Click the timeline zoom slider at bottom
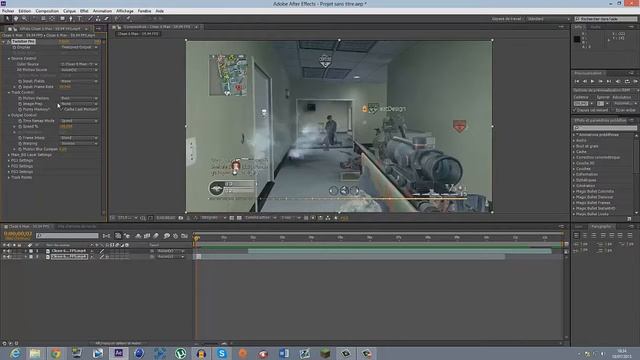 (211, 344)
